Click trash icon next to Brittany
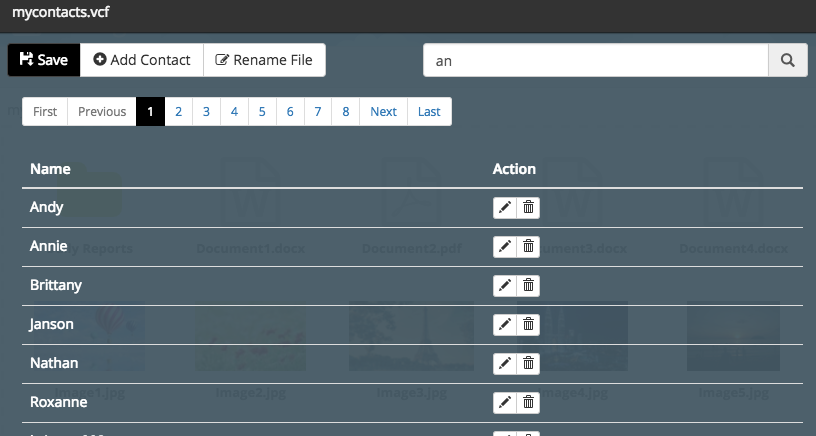This screenshot has width=816, height=436. click(x=529, y=286)
